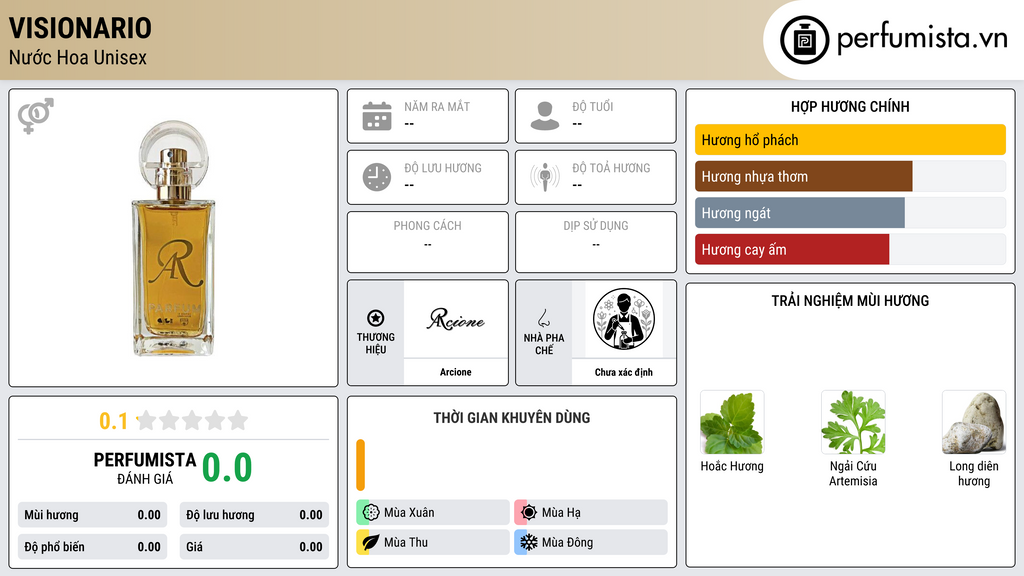This screenshot has height=576, width=1024.
Task: Select the Mùa Đông season button
Action: click(x=591, y=542)
